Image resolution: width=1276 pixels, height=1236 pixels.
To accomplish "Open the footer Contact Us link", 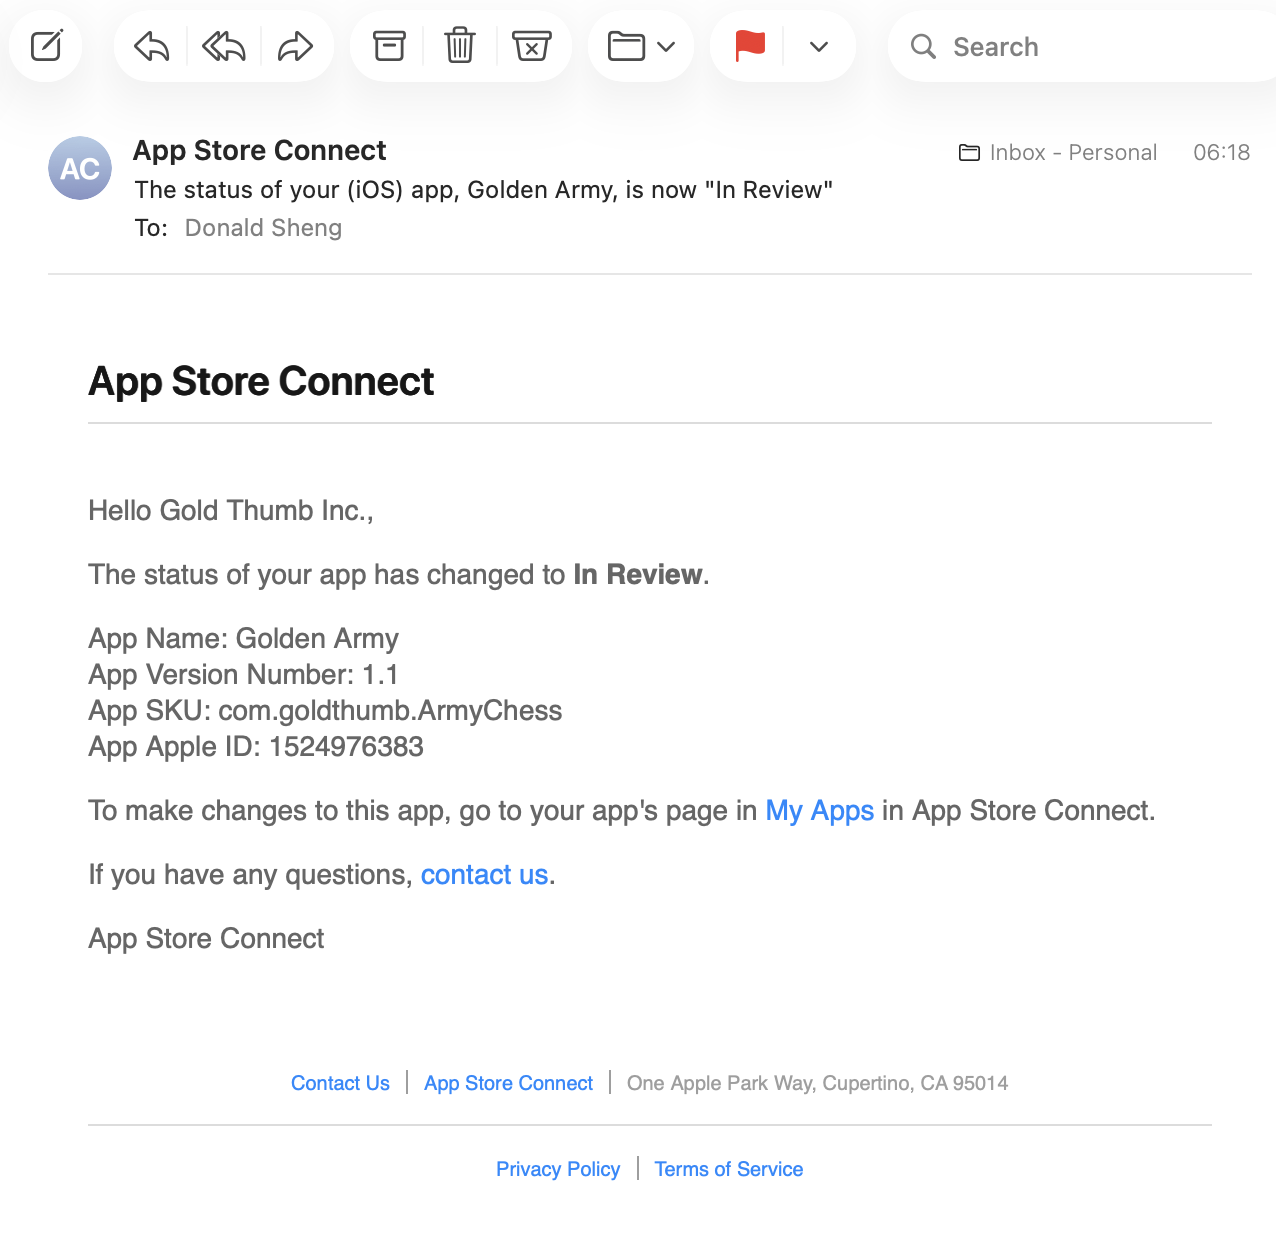I will tap(340, 1083).
